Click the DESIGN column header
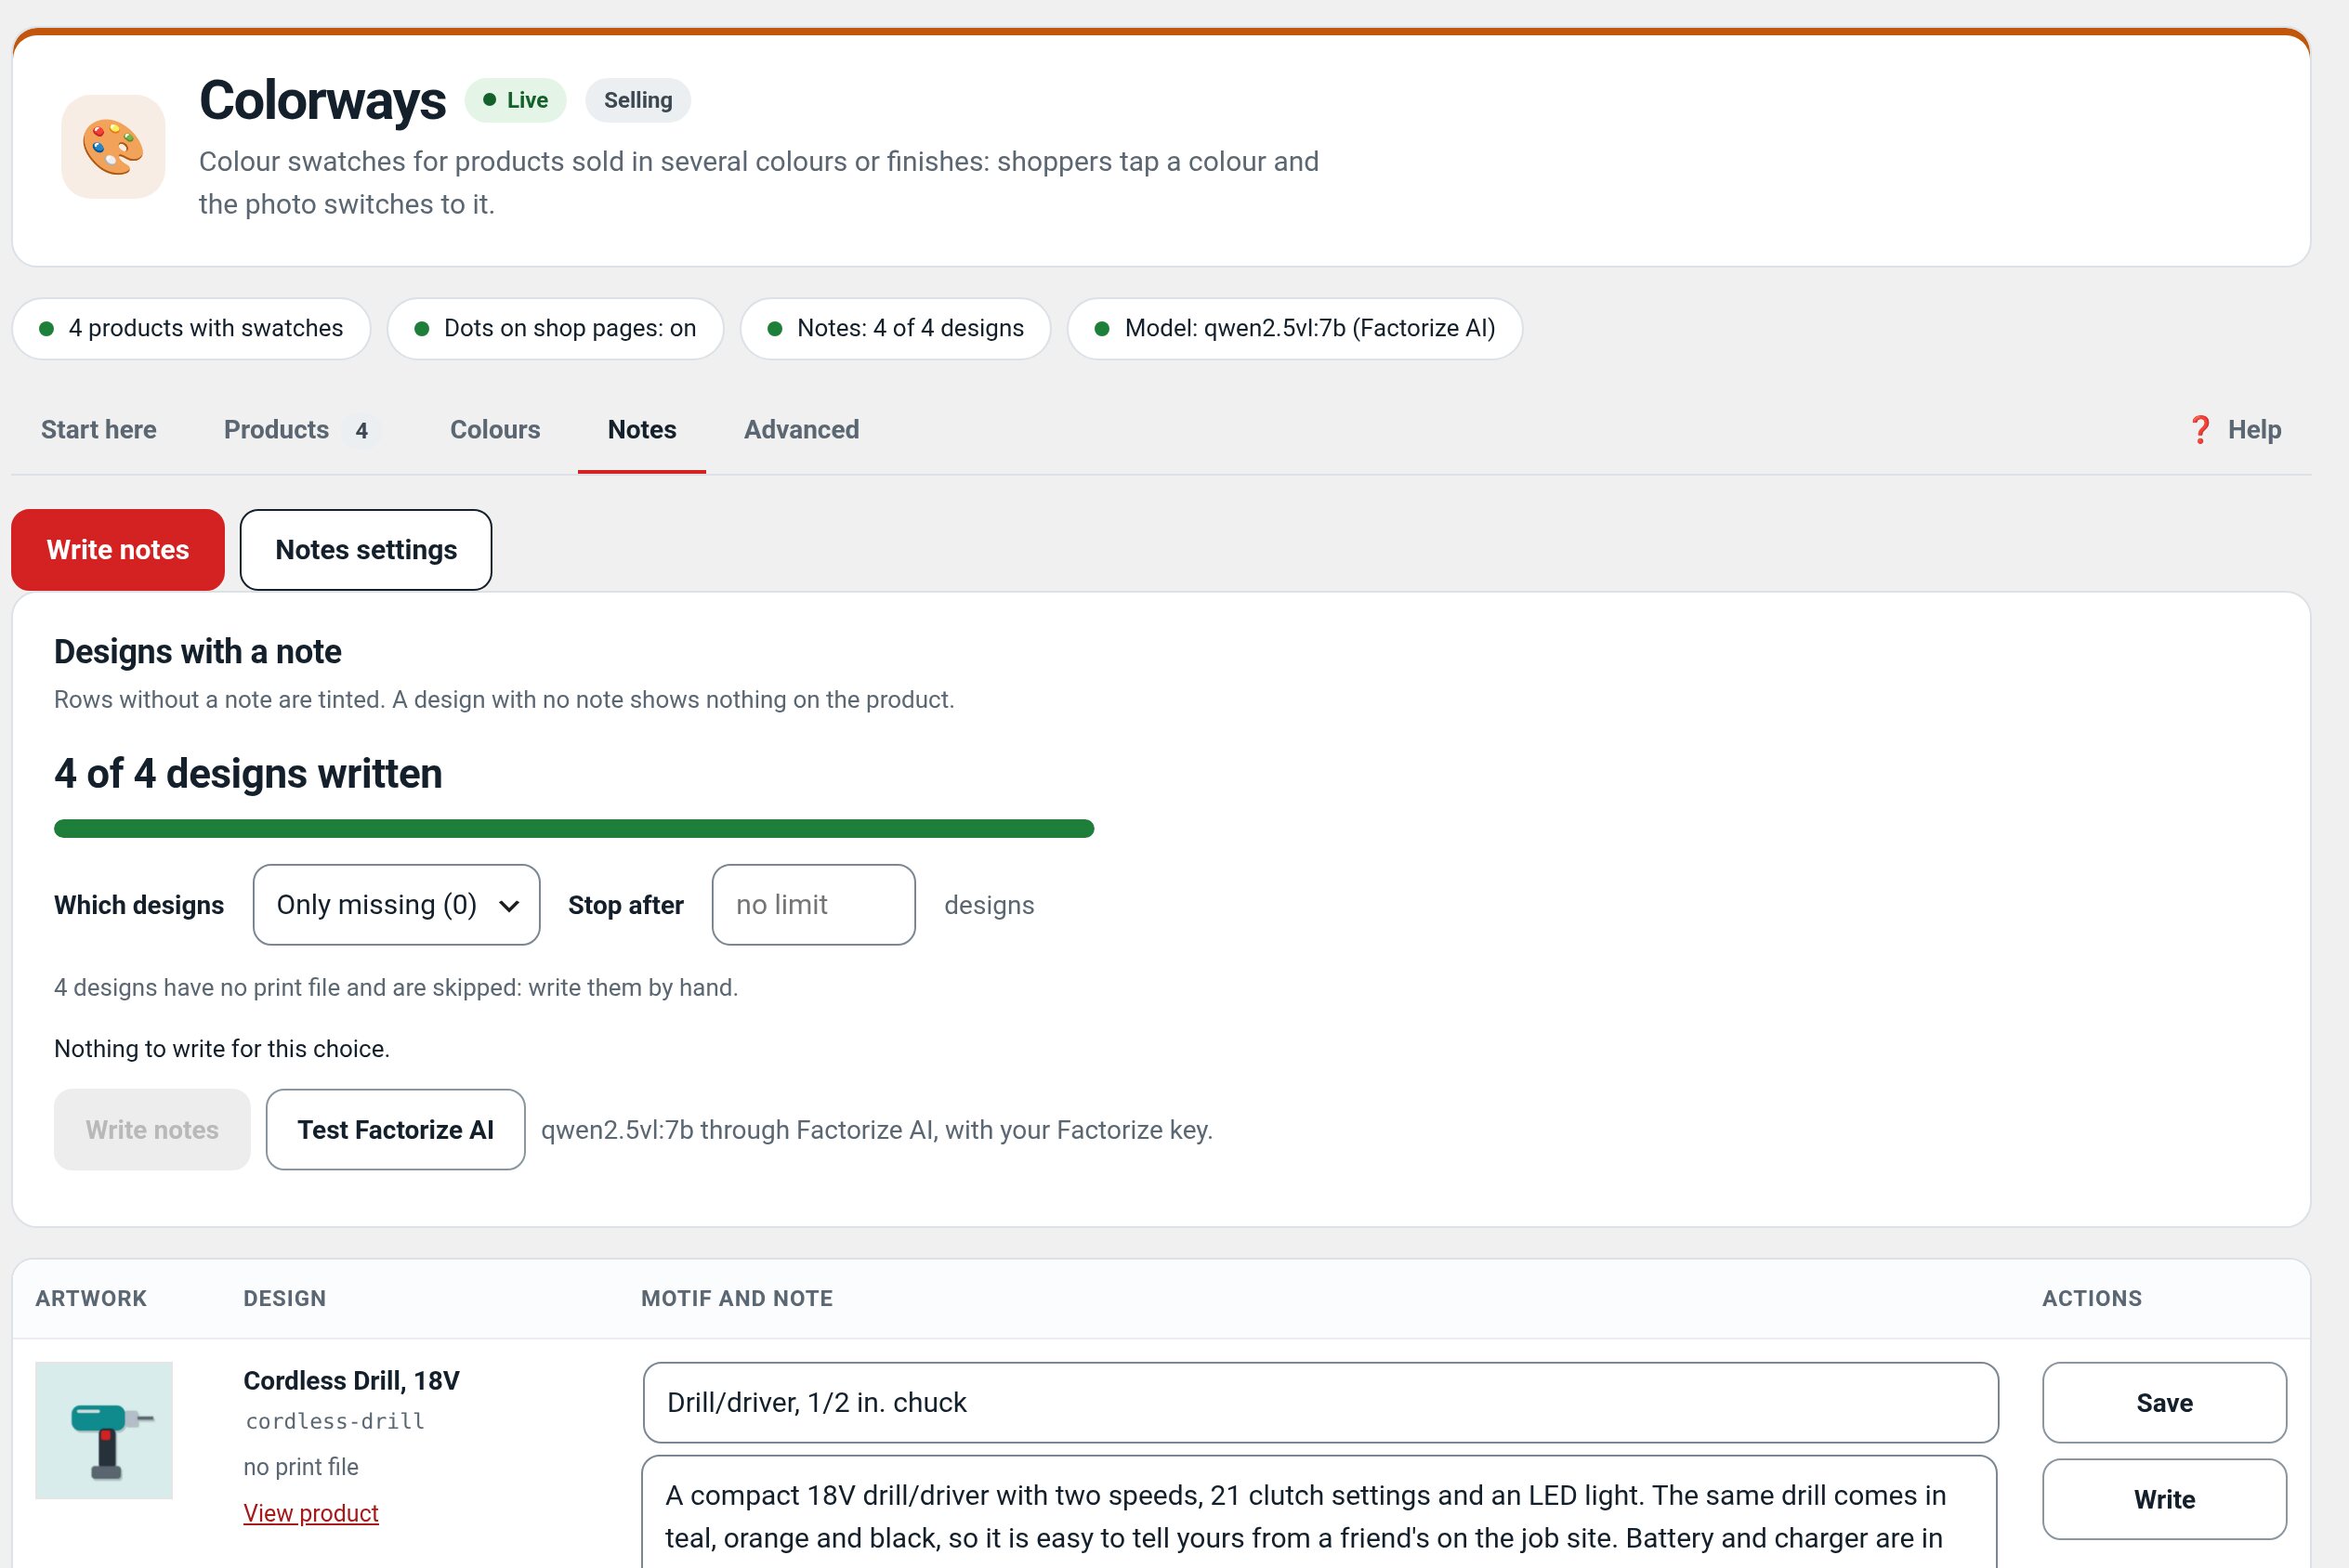 tap(285, 1298)
